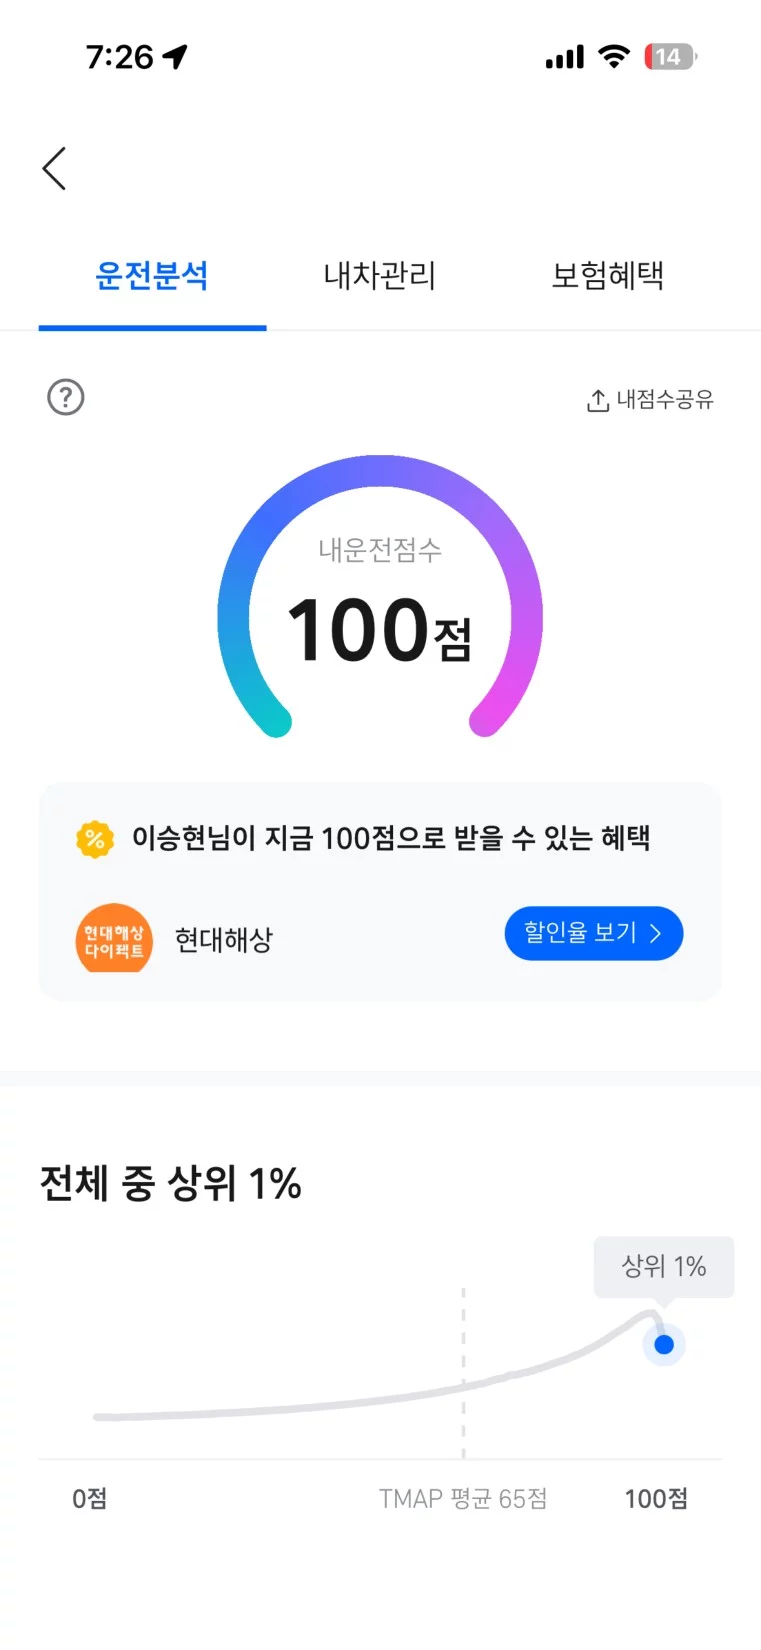
Task: Expand discount details via 할인율 보기 chevron
Action: coord(656,934)
